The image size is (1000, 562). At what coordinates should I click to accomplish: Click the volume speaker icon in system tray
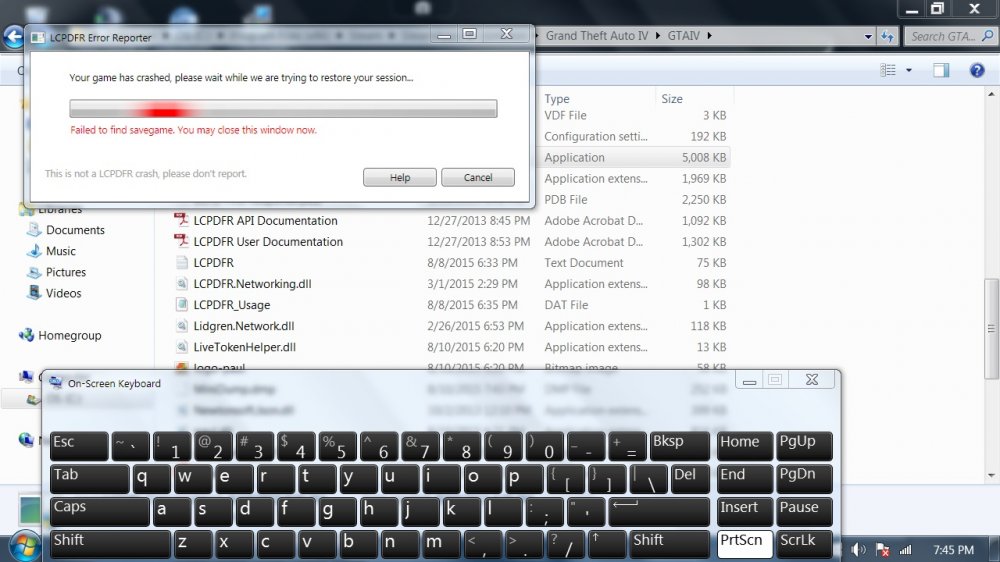pyautogui.click(x=858, y=549)
